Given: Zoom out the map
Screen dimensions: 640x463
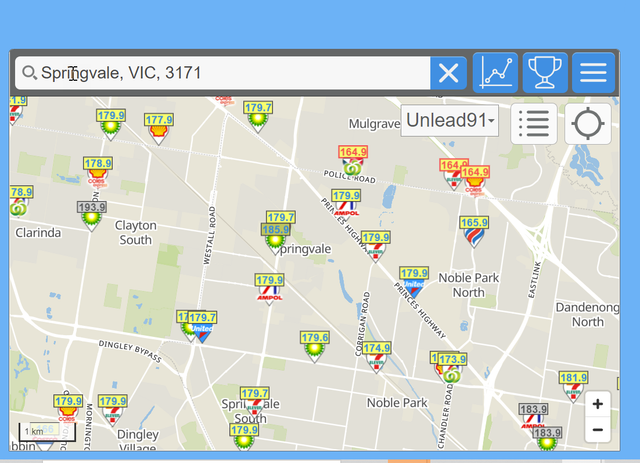Looking at the screenshot, I should [598, 430].
